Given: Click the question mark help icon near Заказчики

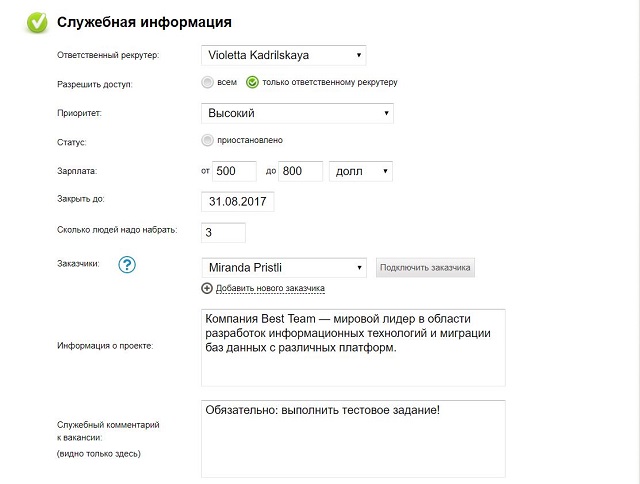Looking at the screenshot, I should [x=127, y=265].
